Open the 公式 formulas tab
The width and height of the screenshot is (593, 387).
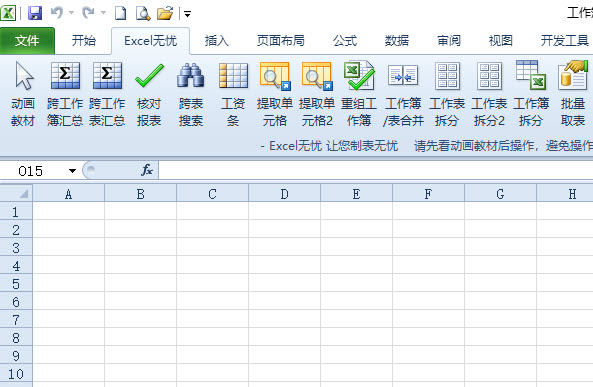click(x=345, y=40)
